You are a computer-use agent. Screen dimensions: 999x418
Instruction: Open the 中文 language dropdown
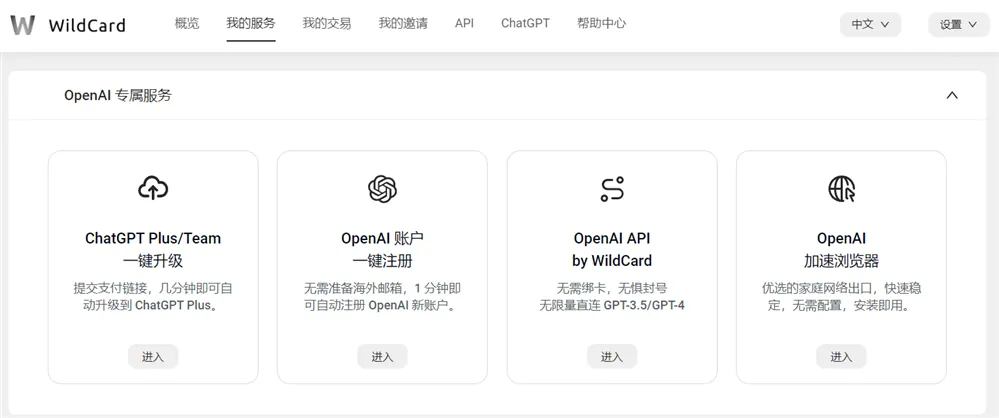point(870,25)
